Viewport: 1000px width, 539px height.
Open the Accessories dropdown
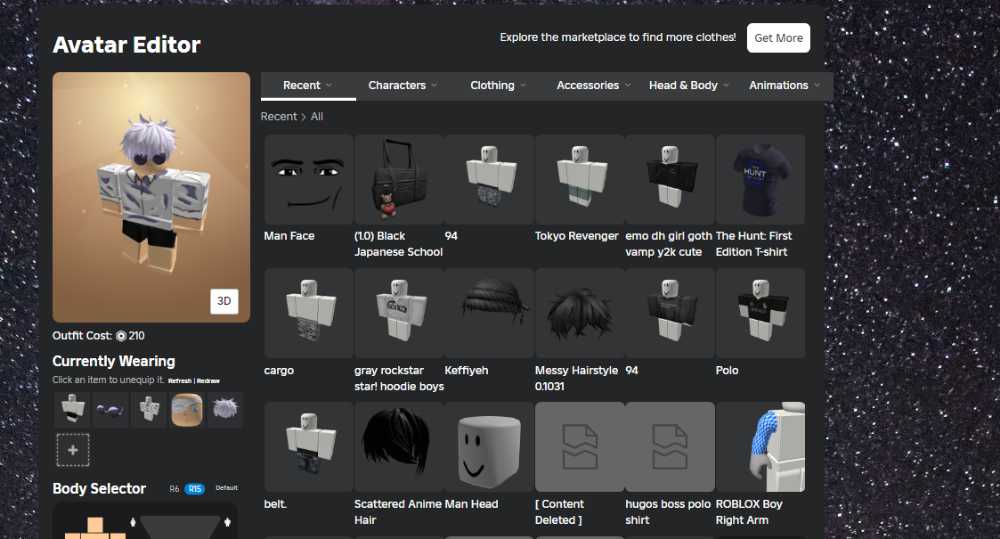593,86
